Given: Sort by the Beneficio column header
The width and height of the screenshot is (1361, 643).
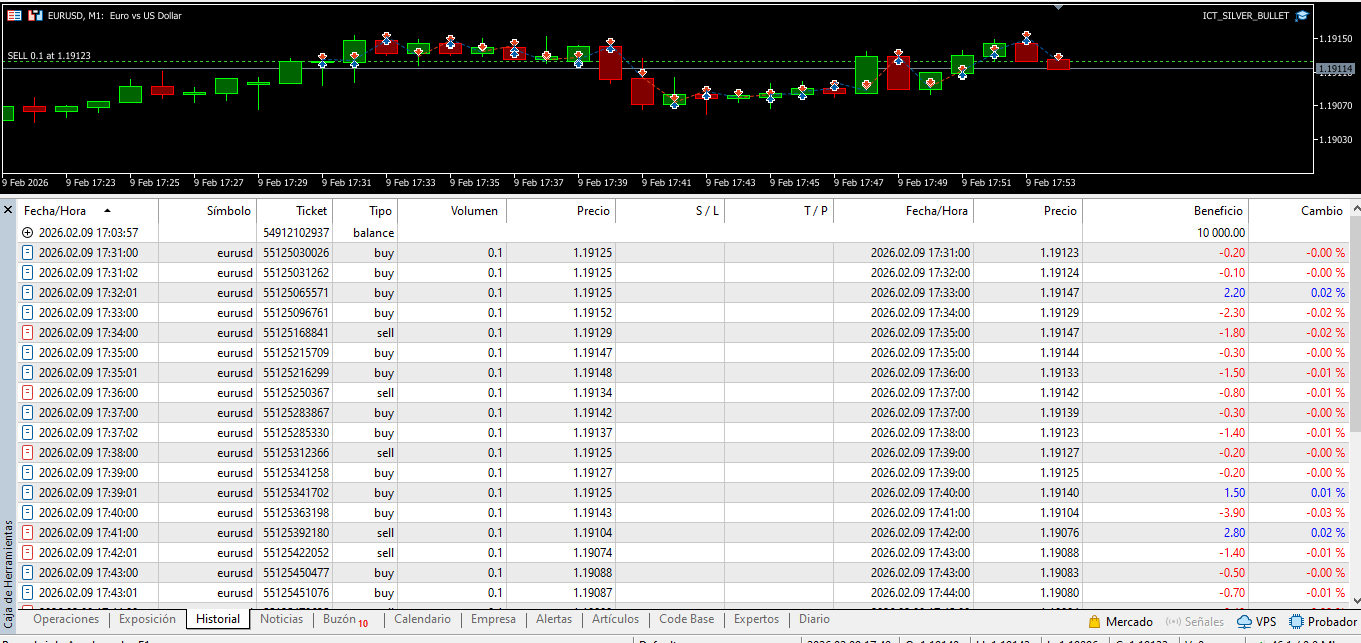Looking at the screenshot, I should point(1217,211).
